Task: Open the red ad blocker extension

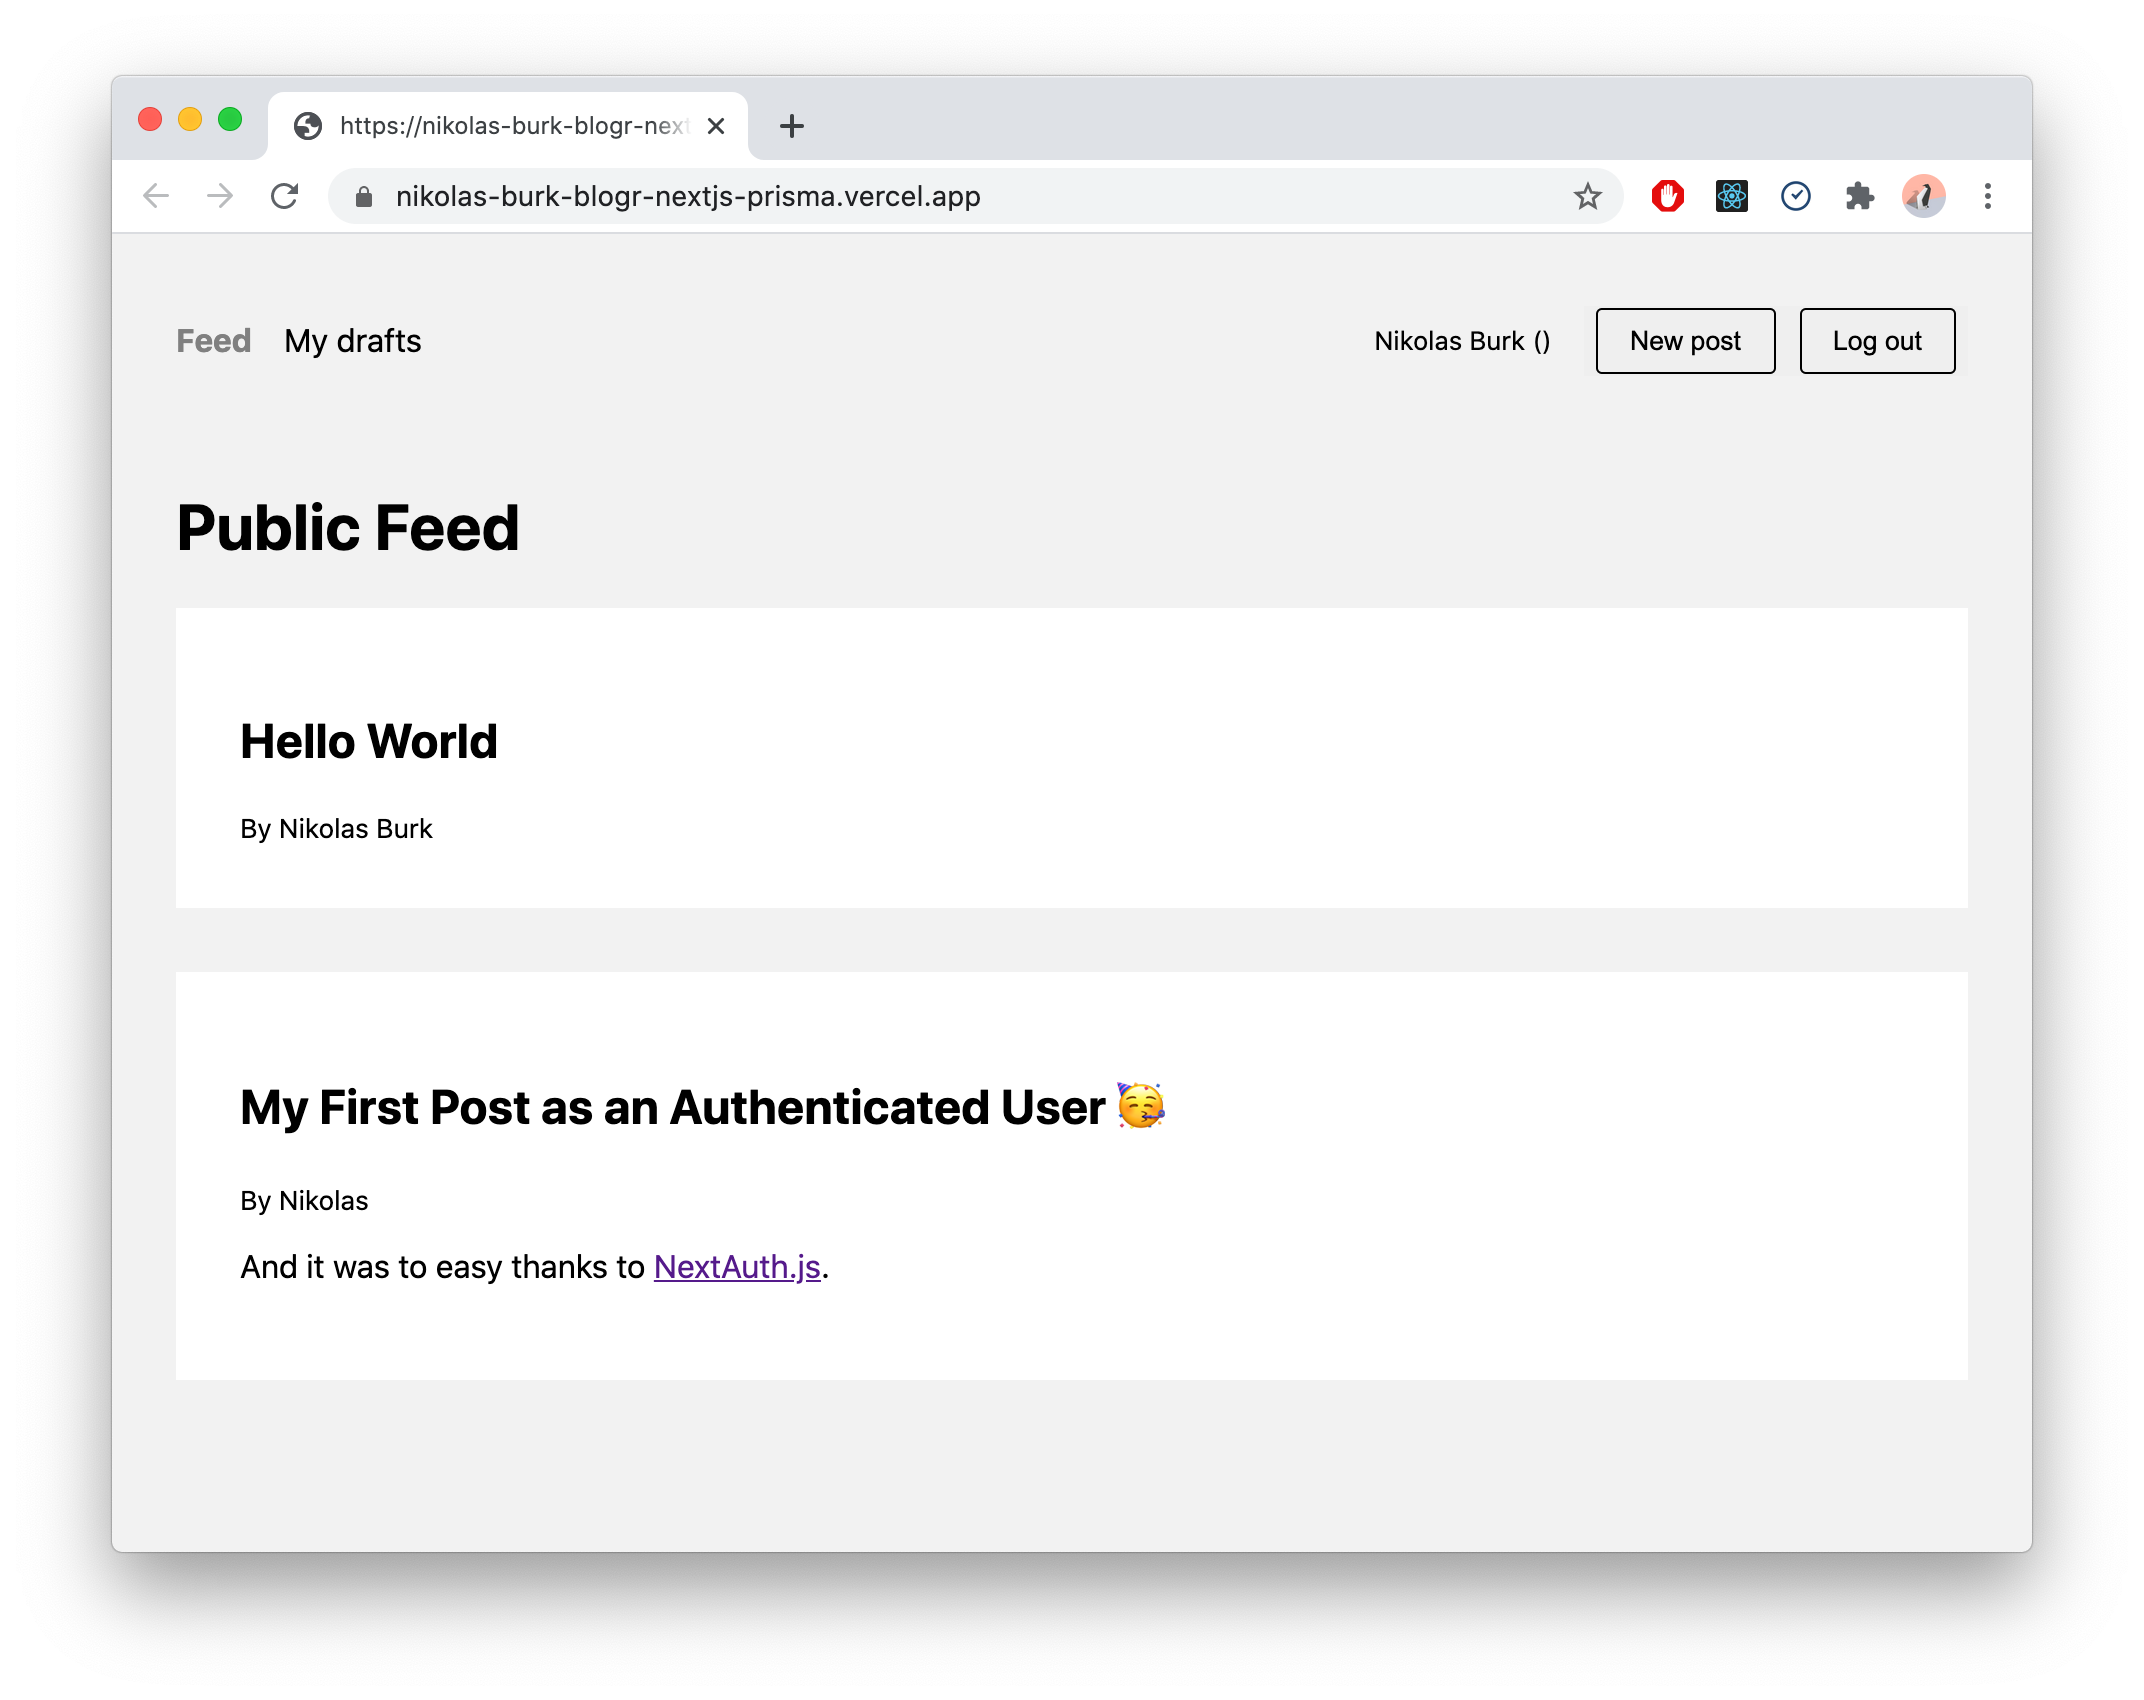Action: point(1667,196)
